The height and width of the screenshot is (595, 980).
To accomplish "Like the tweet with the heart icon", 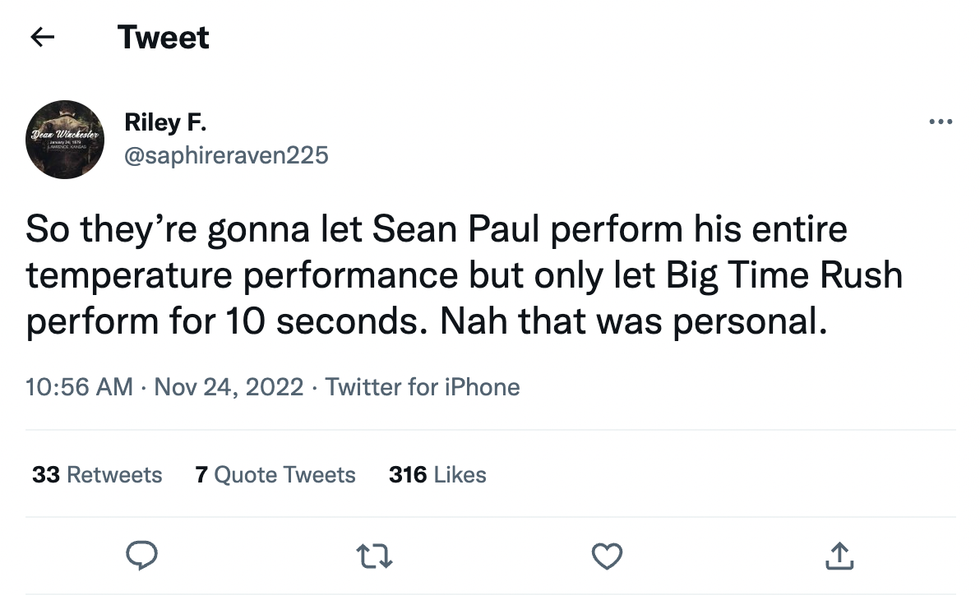I will click(x=607, y=555).
